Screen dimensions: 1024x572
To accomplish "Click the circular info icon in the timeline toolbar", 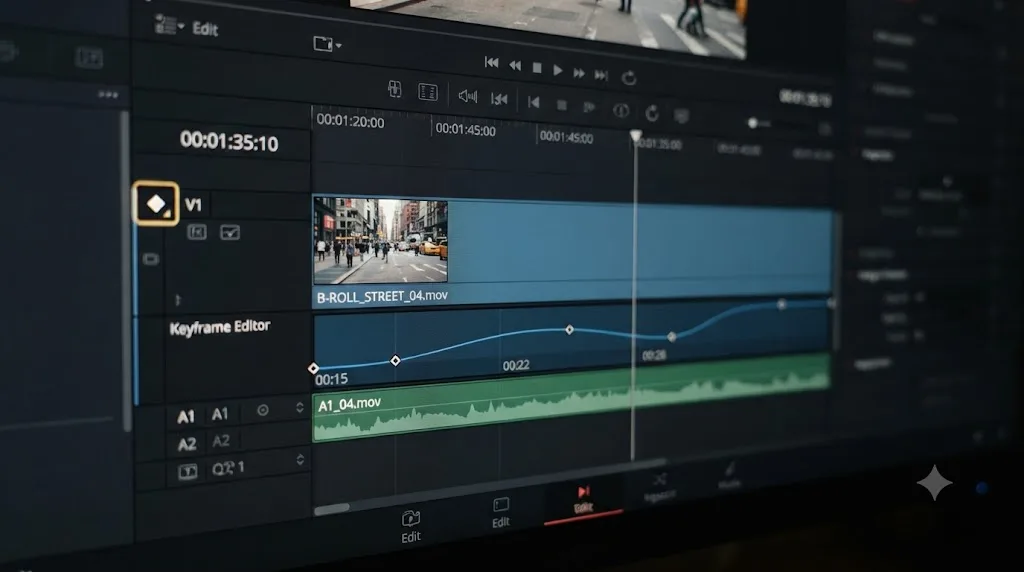I will (621, 110).
